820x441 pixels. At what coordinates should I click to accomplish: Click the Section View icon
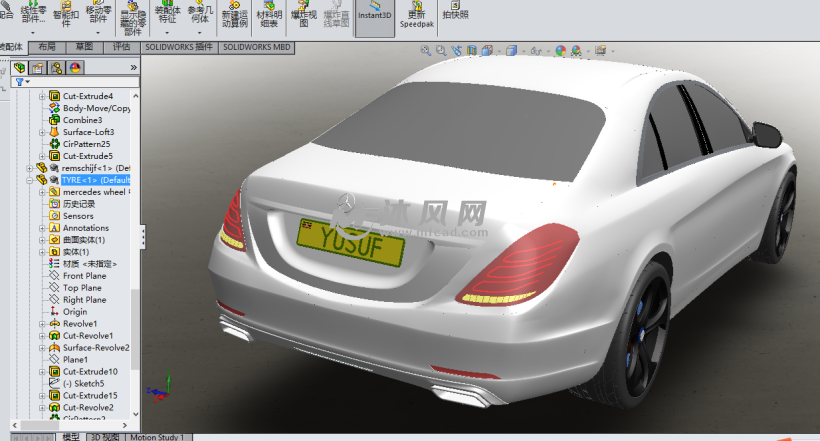click(472, 50)
